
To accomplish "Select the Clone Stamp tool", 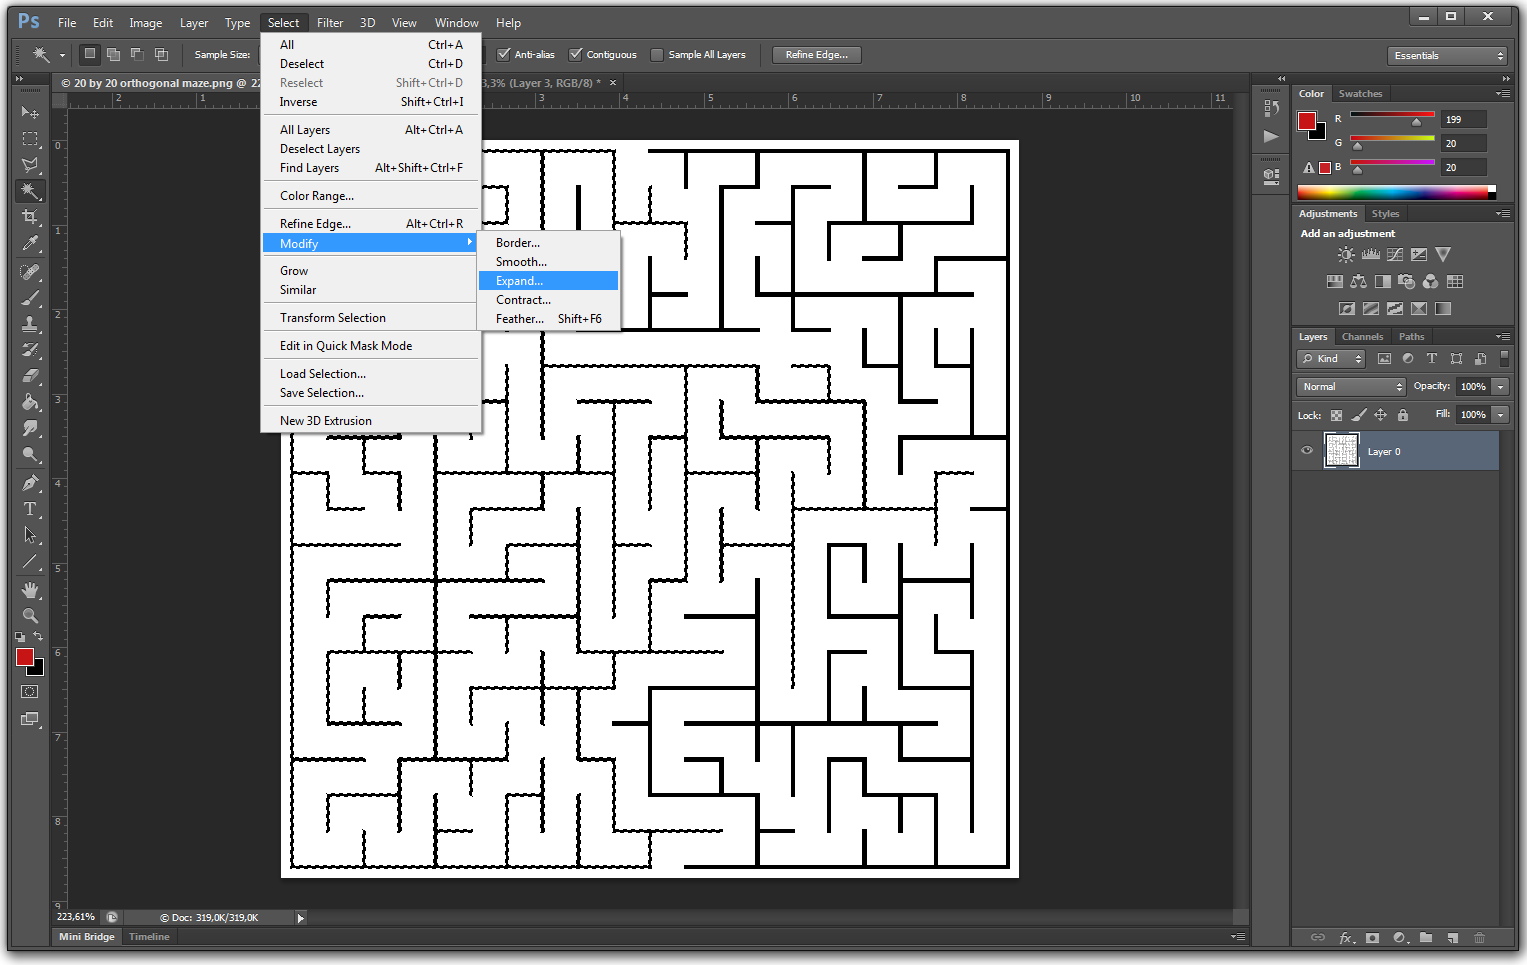I will 30,324.
